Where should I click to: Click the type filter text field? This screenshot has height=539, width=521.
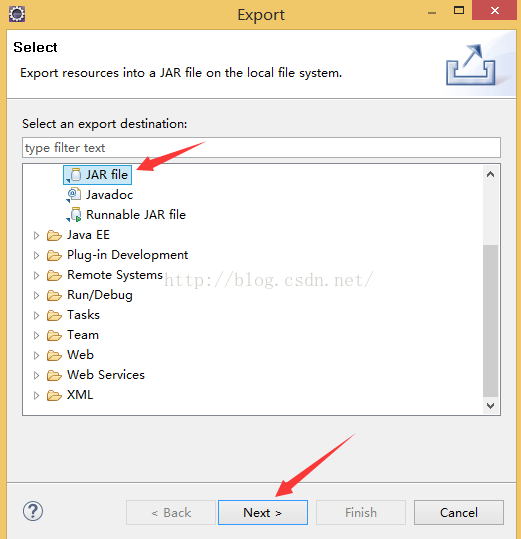(x=261, y=148)
